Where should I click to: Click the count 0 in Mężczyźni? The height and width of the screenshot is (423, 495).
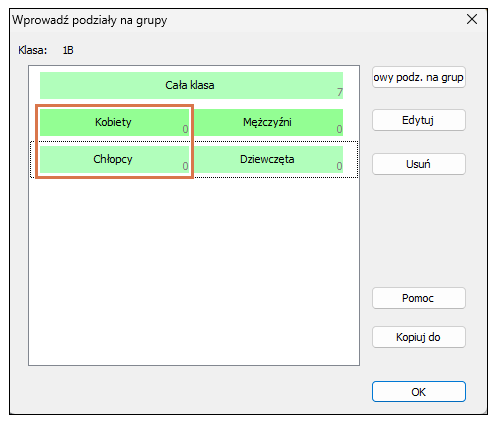[339, 129]
